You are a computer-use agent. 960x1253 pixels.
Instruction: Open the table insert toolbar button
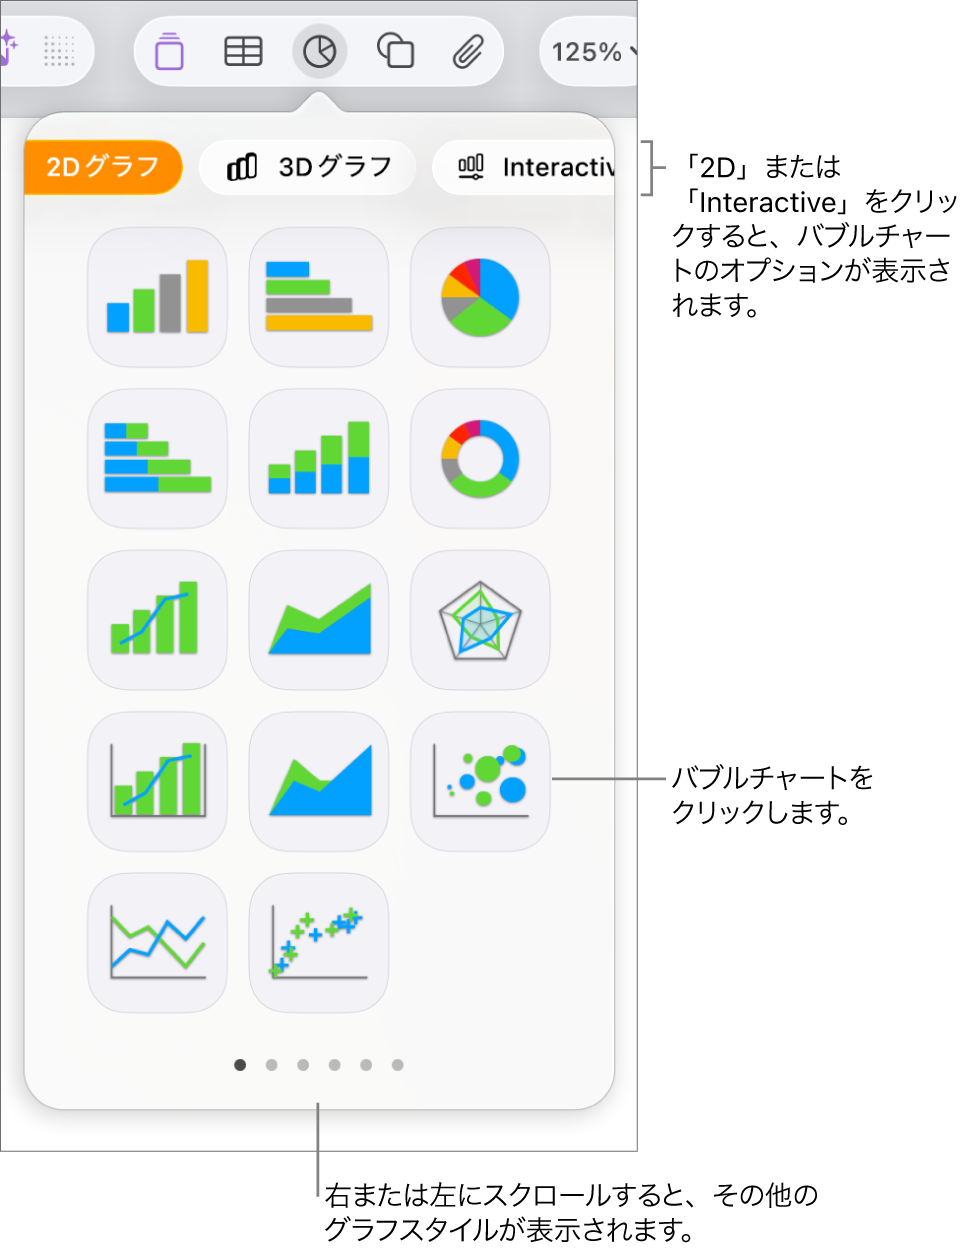pyautogui.click(x=243, y=51)
